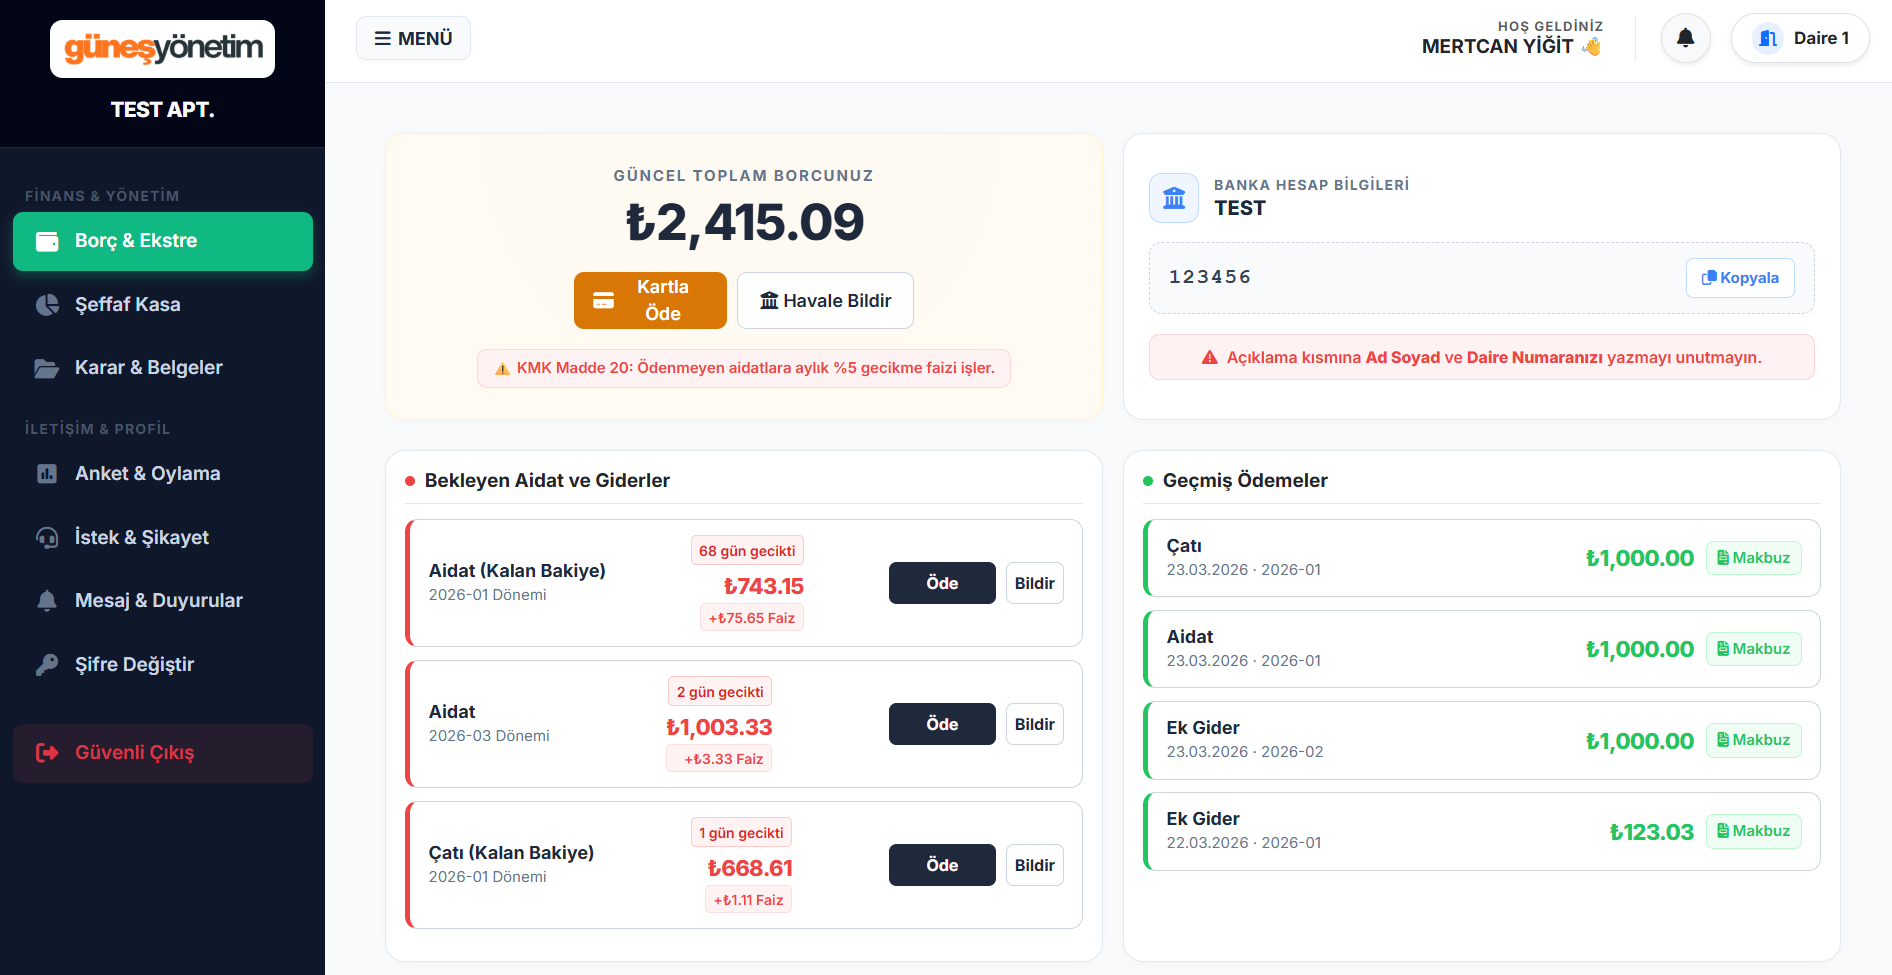Open the Daire 1 apartment selector
This screenshot has height=975, width=1892.
click(x=1799, y=38)
